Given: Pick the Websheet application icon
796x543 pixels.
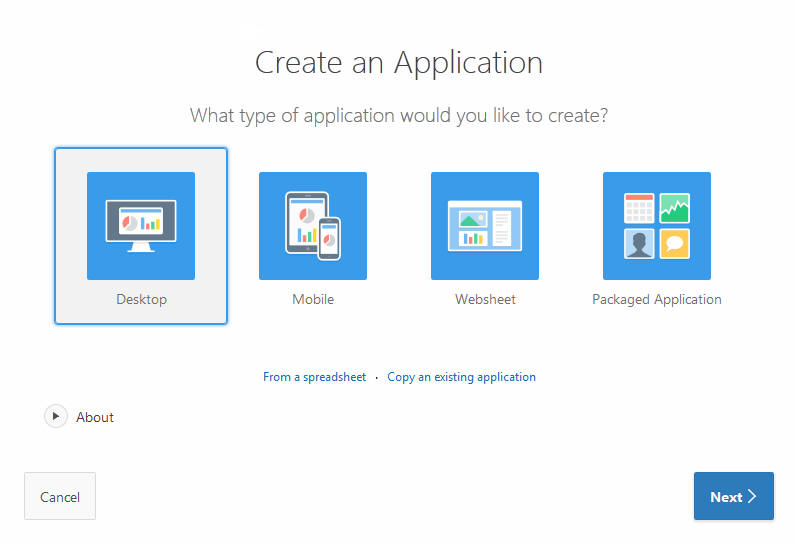Looking at the screenshot, I should click(x=485, y=226).
